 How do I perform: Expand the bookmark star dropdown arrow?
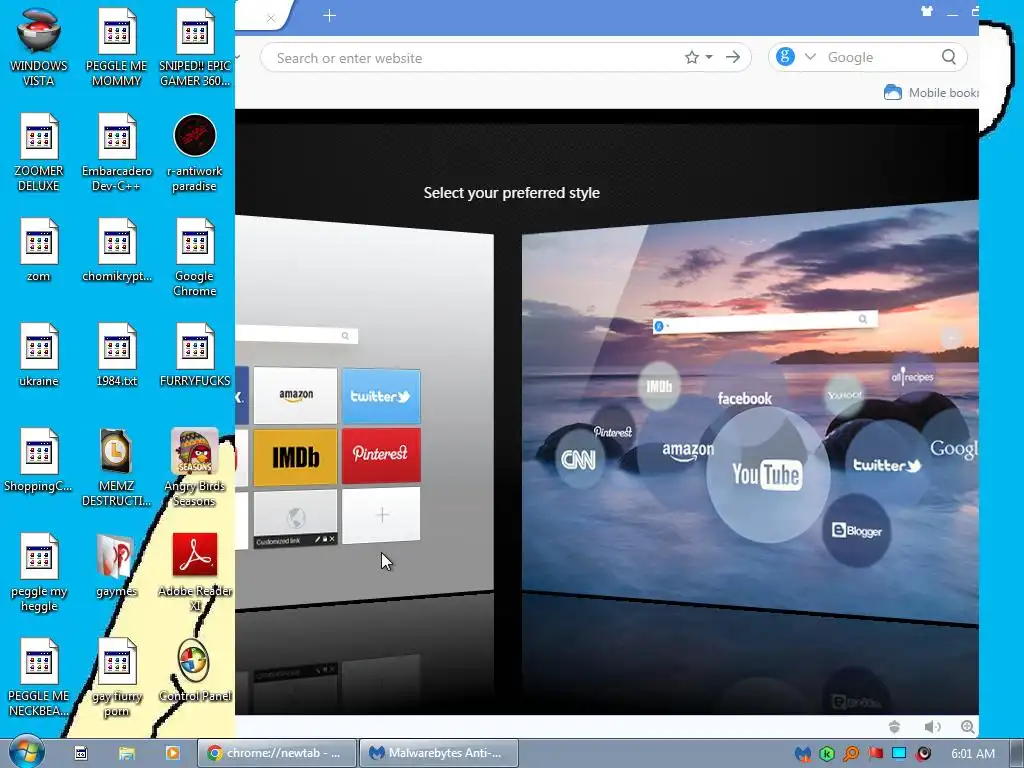coord(709,57)
